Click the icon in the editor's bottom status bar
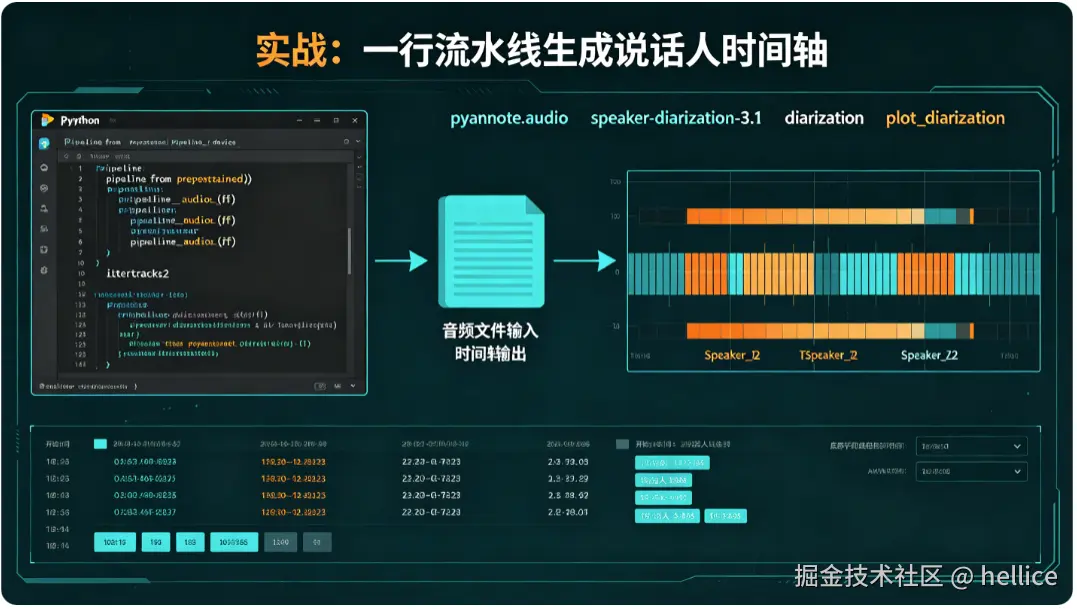 (x=320, y=387)
